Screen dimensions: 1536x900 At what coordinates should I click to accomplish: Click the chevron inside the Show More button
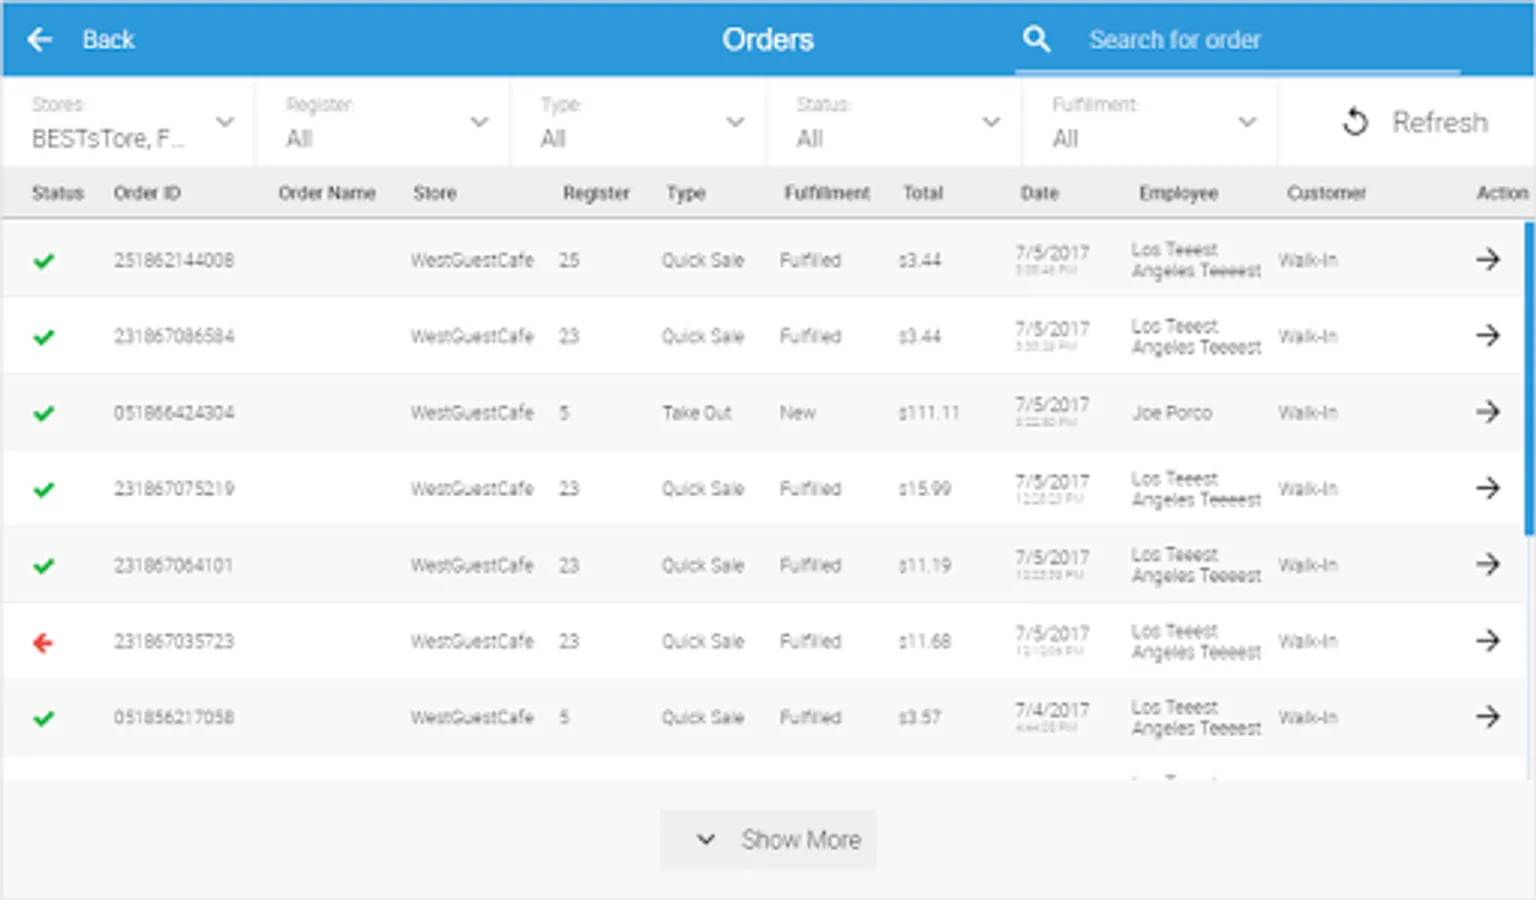click(706, 840)
